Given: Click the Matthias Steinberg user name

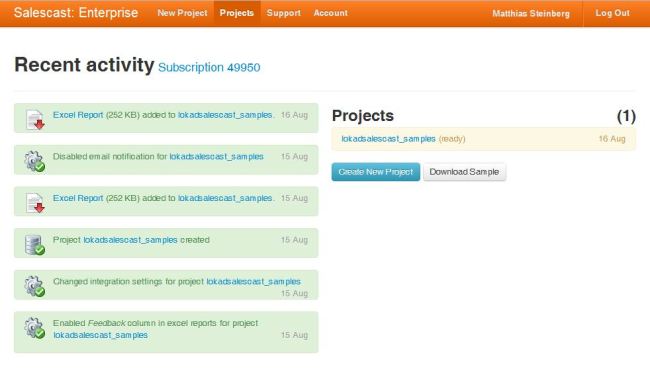Looking at the screenshot, I should [531, 13].
